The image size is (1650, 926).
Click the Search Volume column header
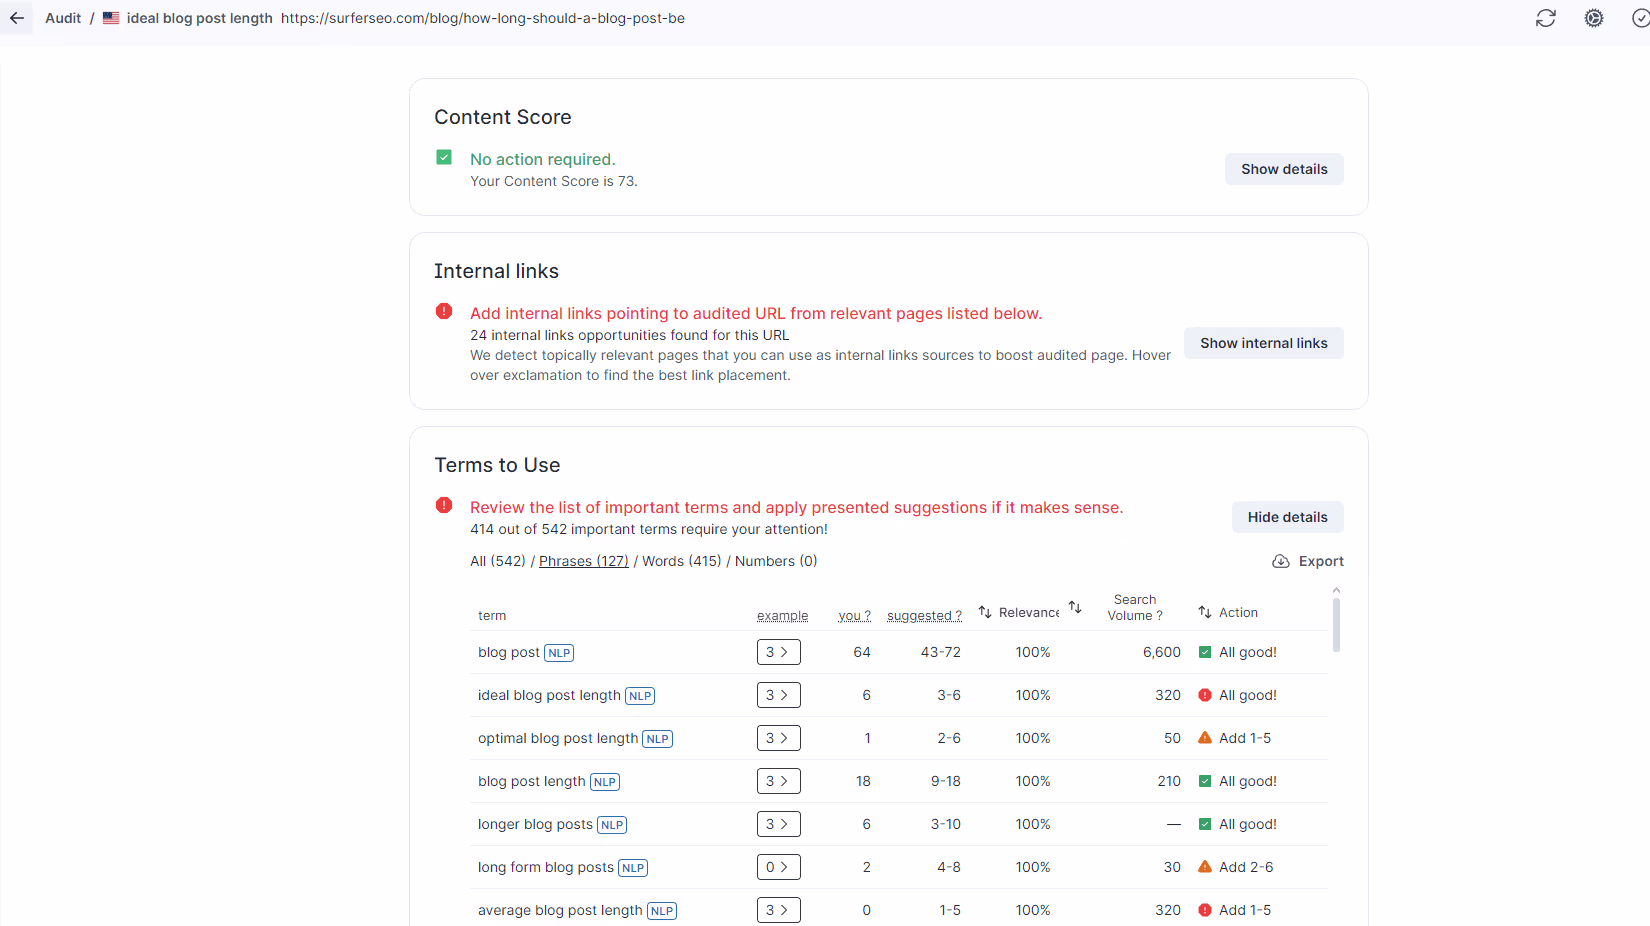coord(1135,607)
